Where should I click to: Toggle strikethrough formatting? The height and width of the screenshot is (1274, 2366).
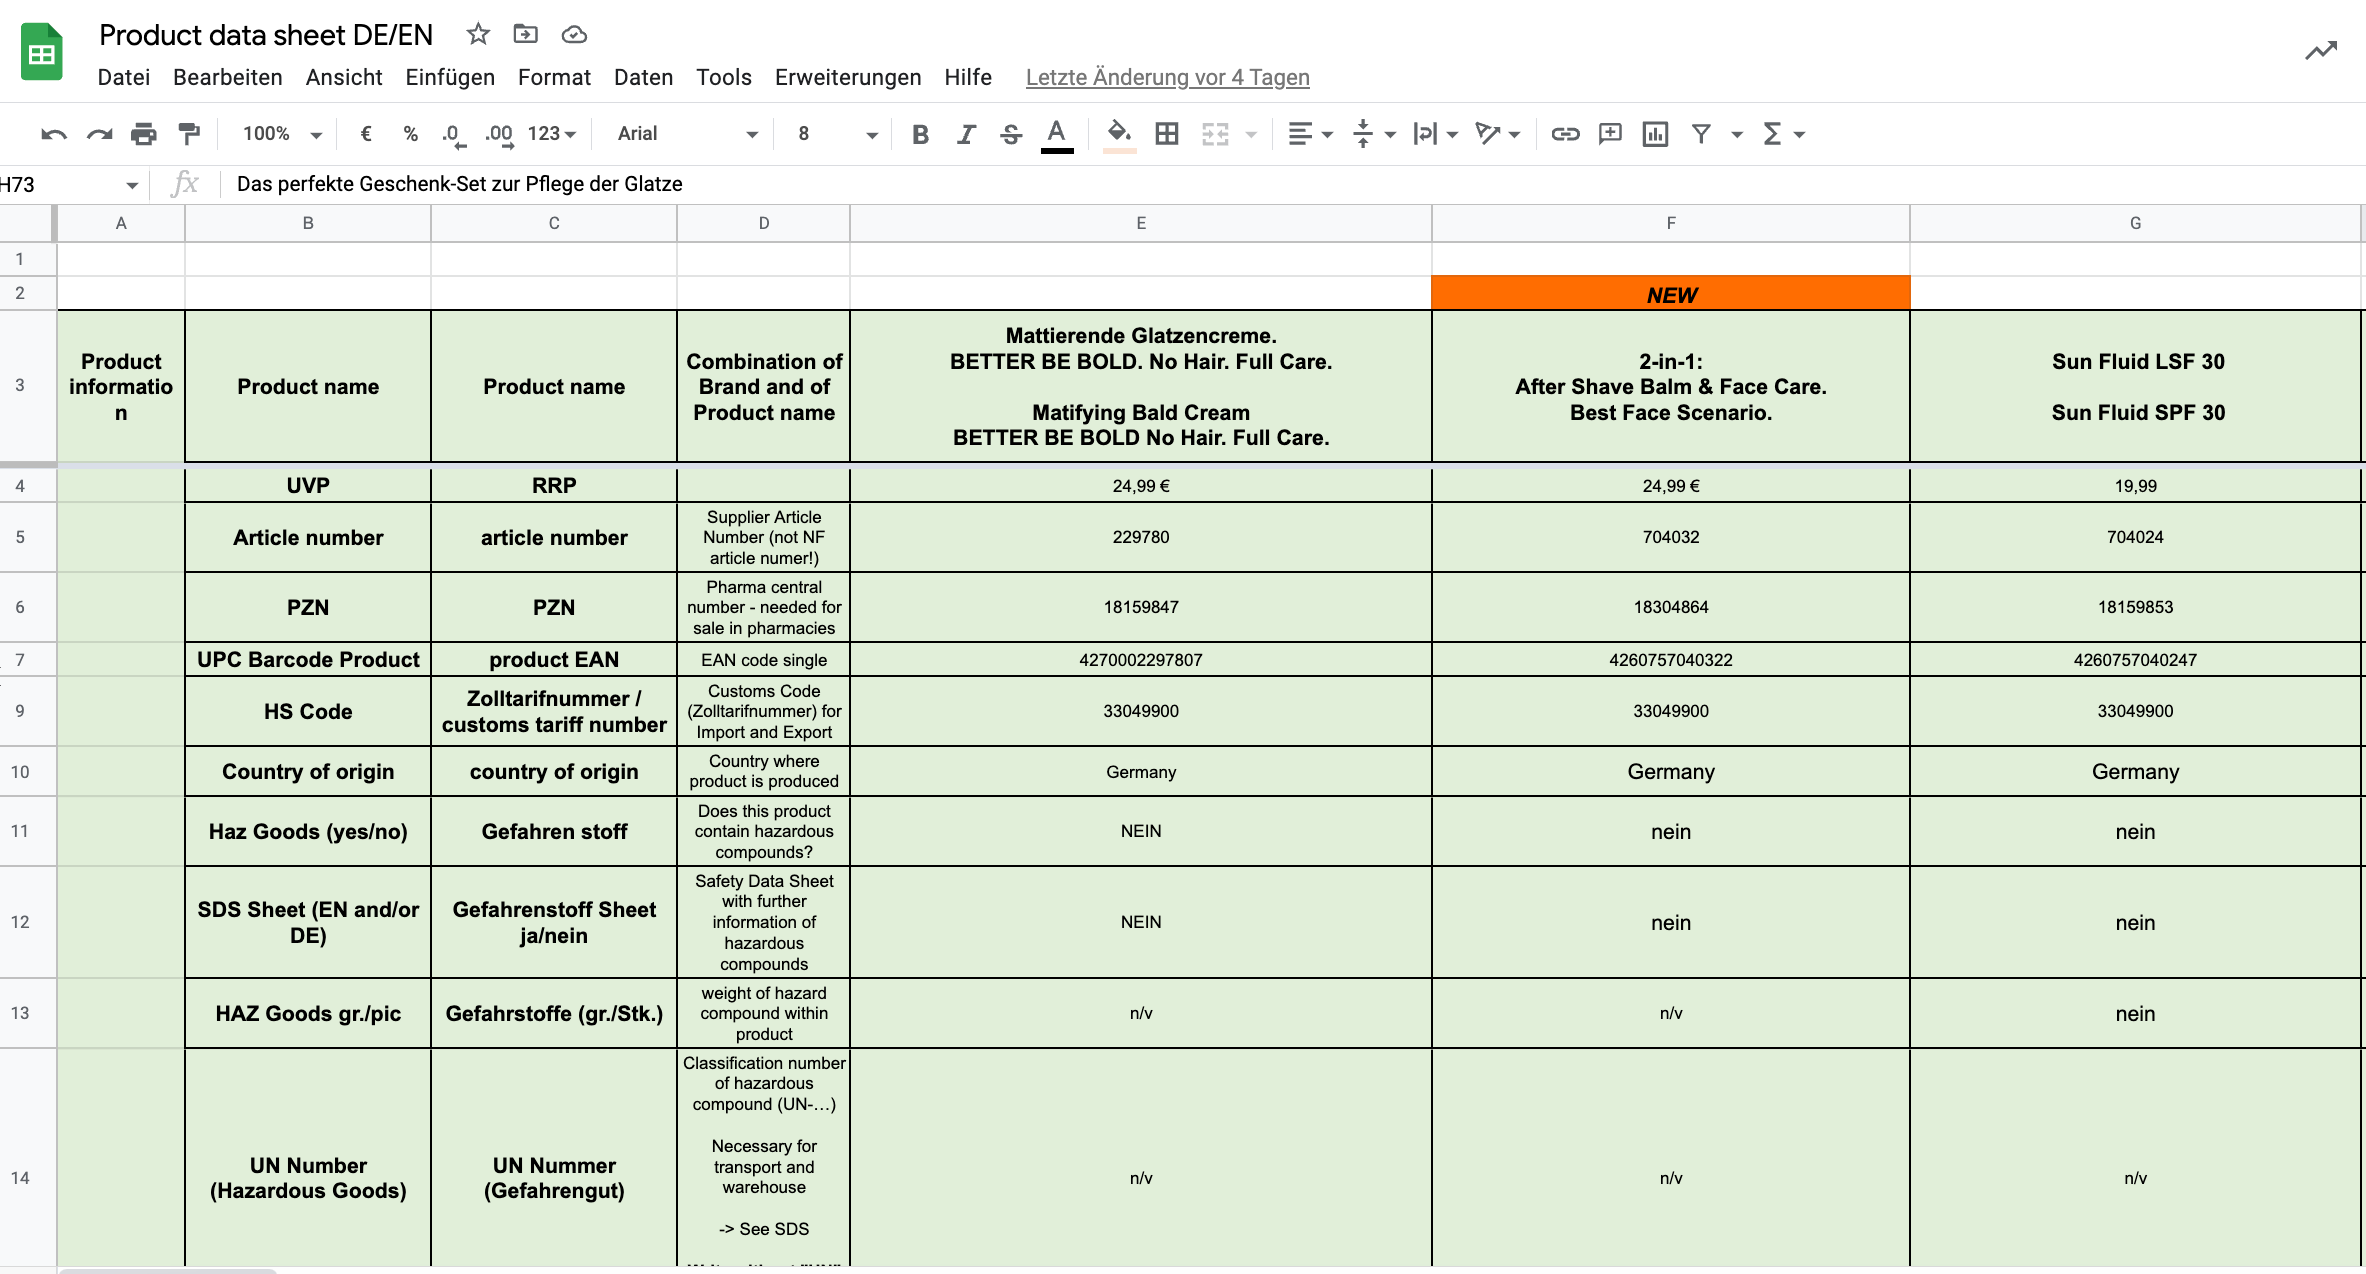coord(1011,134)
